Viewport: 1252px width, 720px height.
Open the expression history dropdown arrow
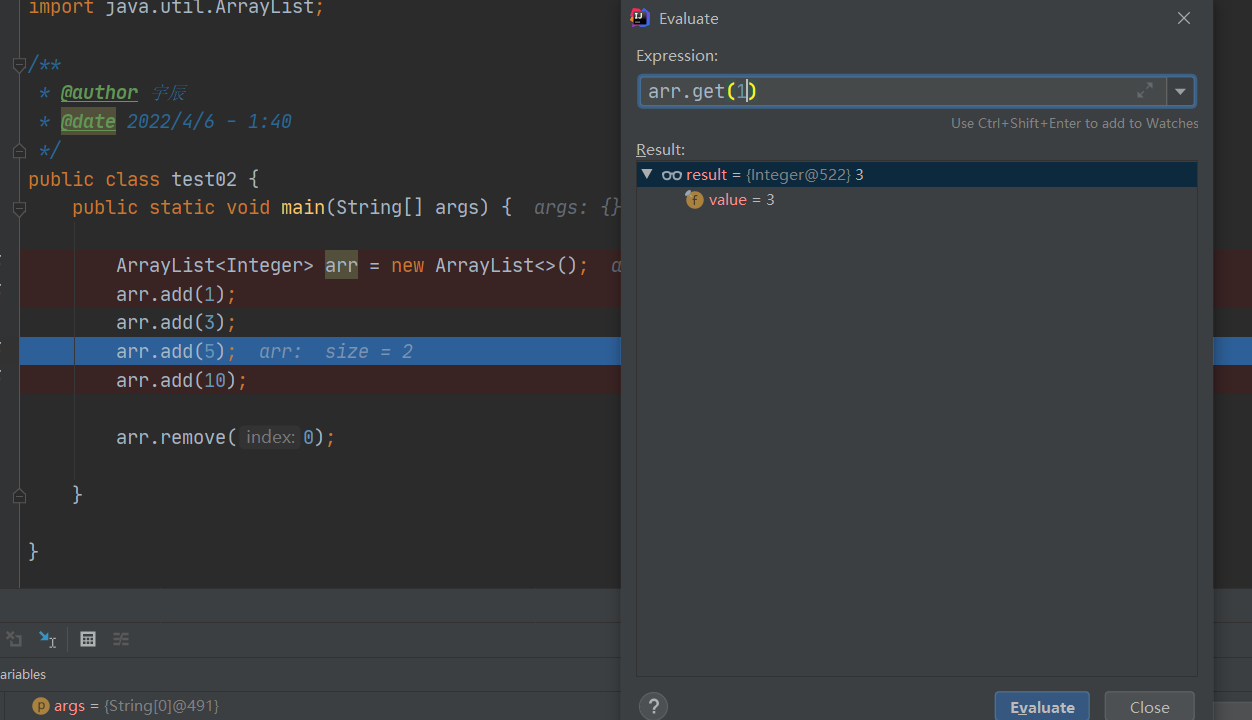[1180, 91]
